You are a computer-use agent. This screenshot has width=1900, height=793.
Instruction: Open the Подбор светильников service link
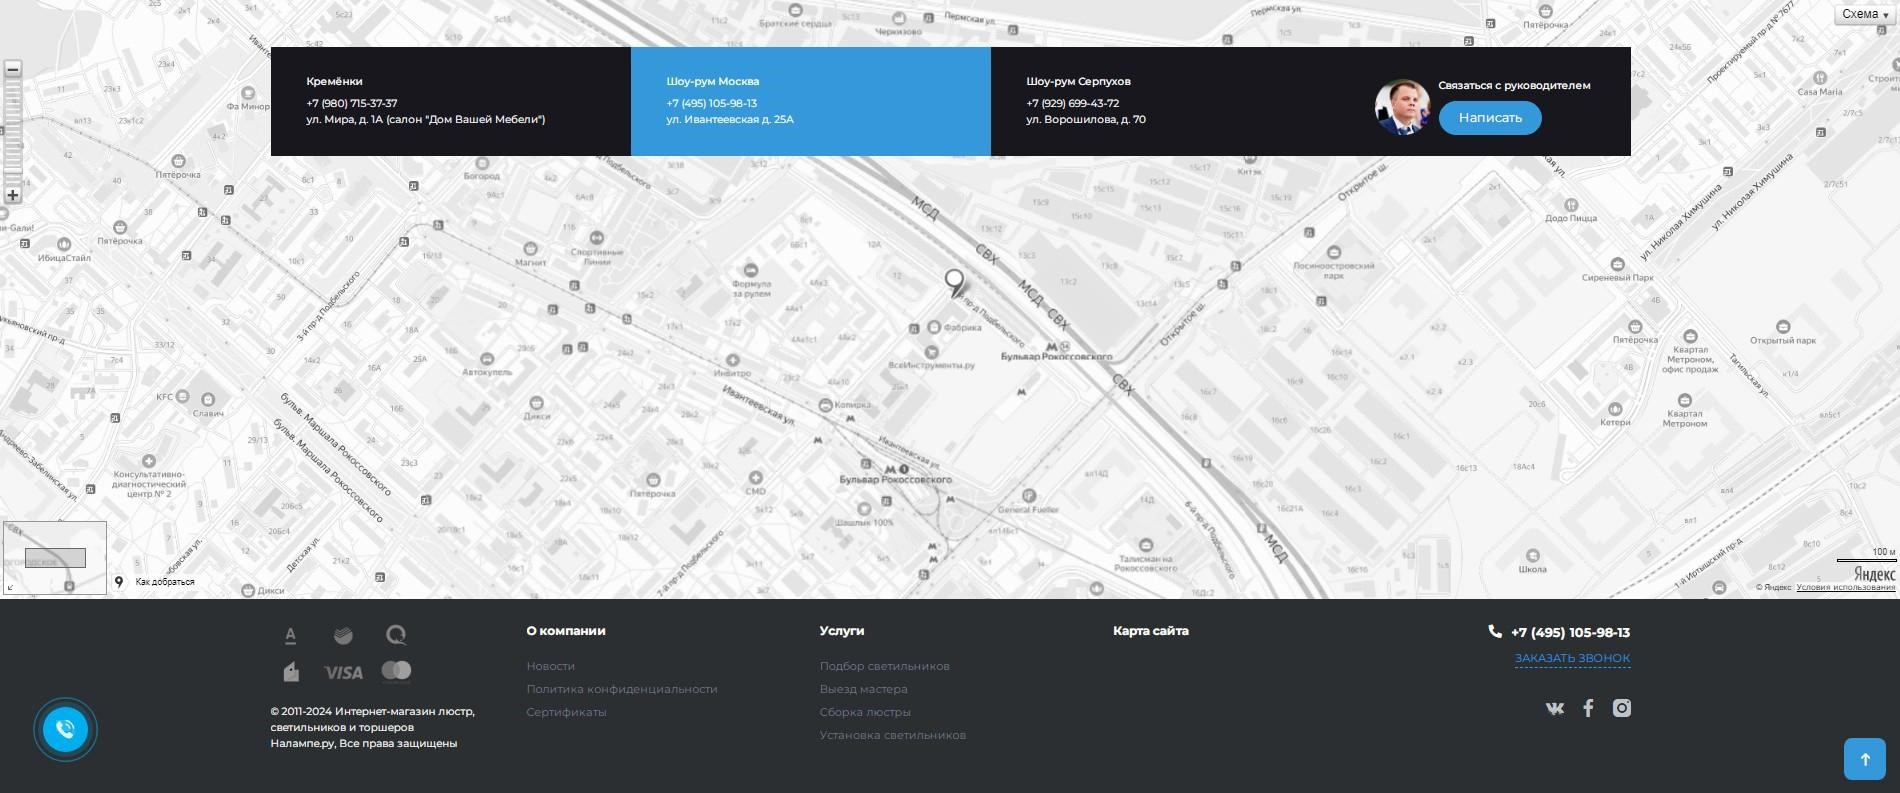tap(884, 666)
